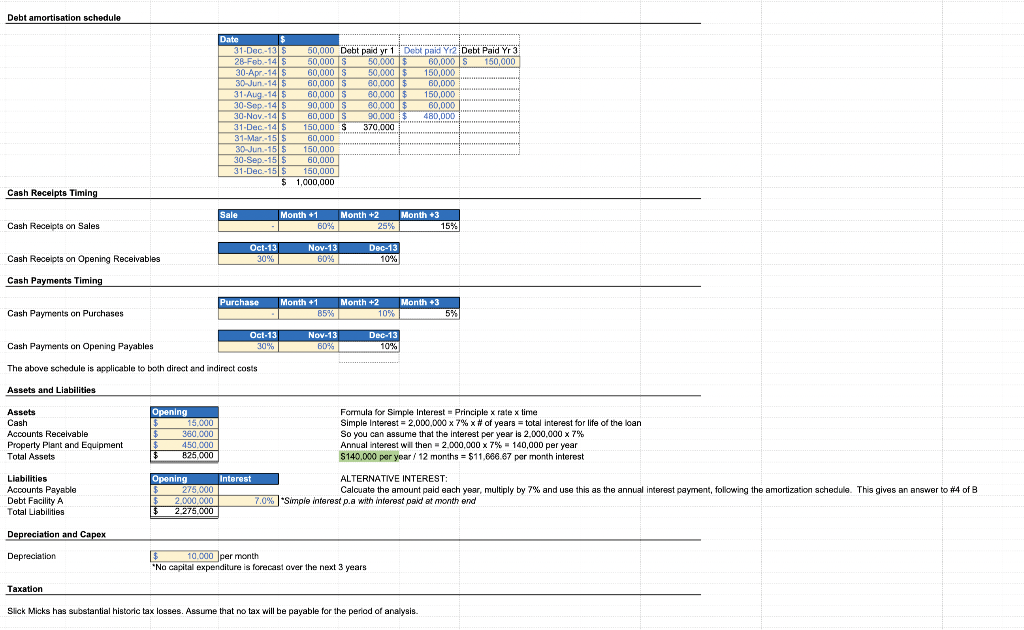Click the 10,000 depreciation input cell
This screenshot has height=630, width=1024.
pos(184,556)
